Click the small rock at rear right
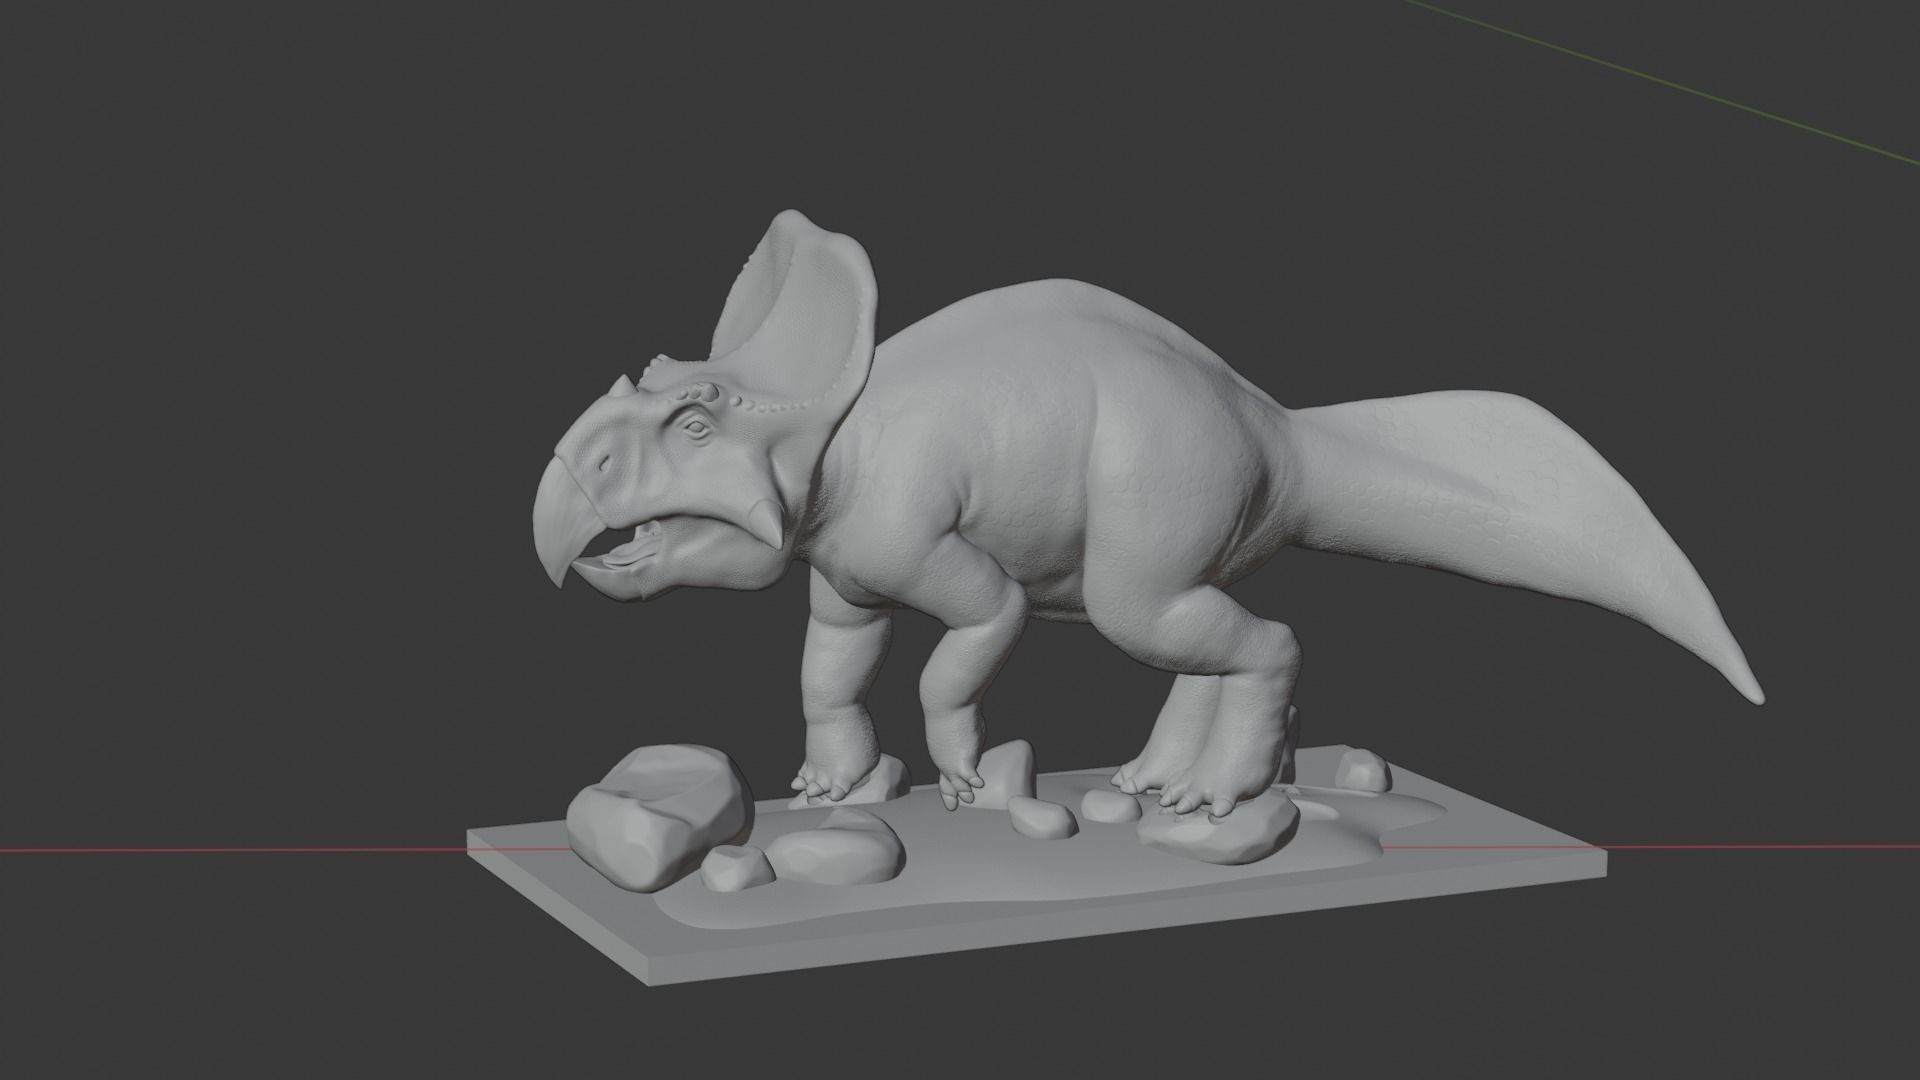Viewport: 1920px width, 1080px height. pos(1362,771)
